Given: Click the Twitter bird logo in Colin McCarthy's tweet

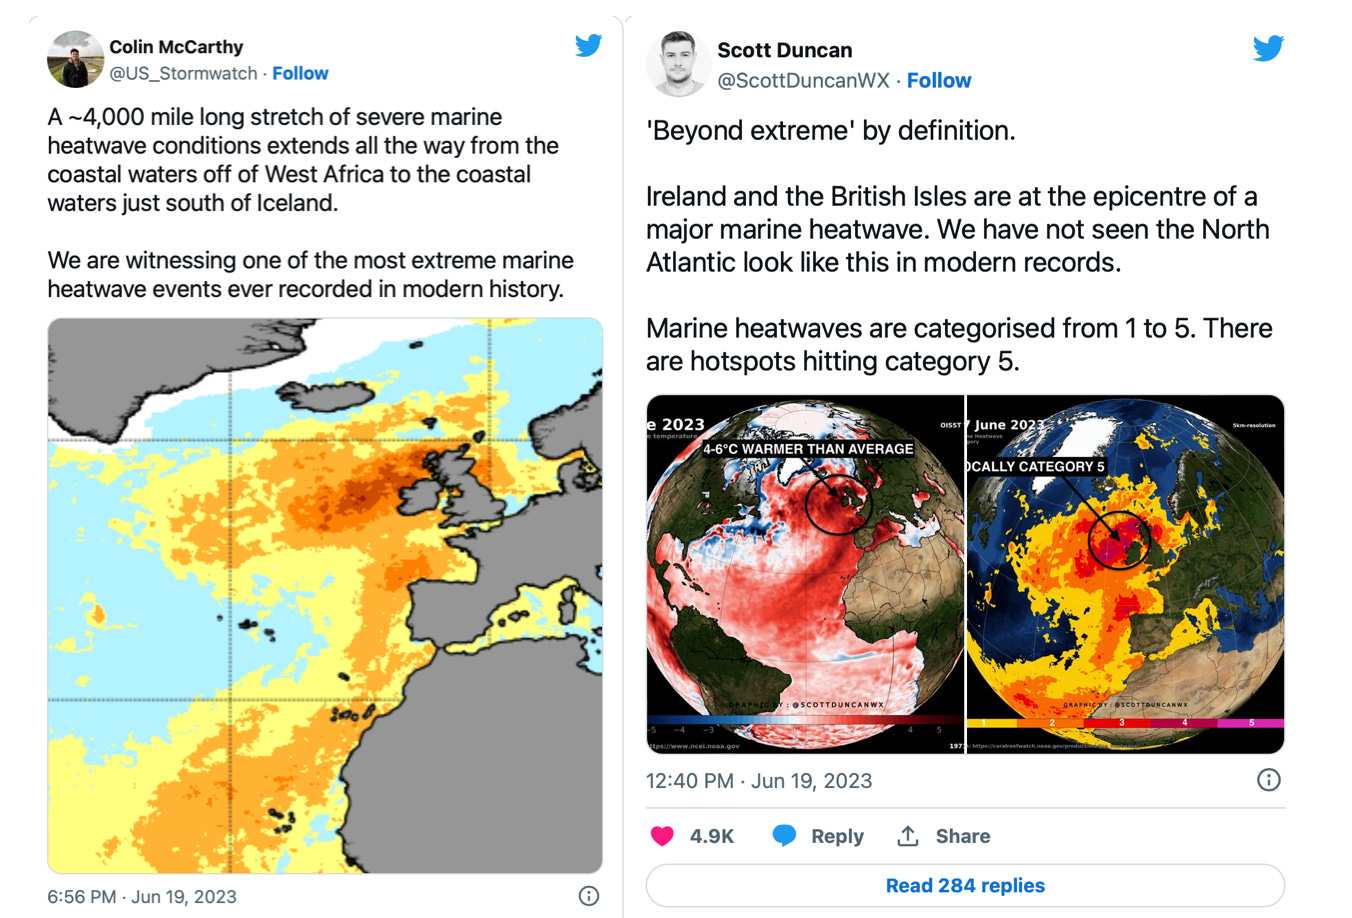Looking at the screenshot, I should click(x=588, y=46).
